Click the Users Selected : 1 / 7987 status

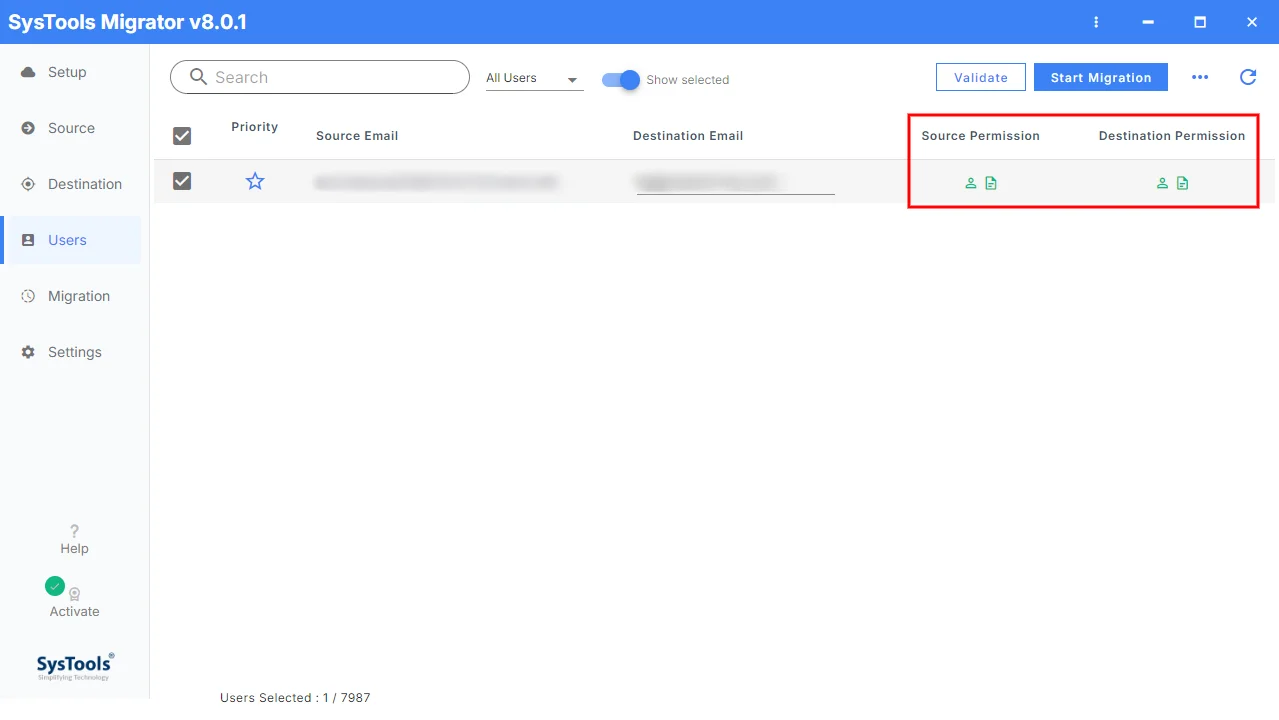click(x=295, y=698)
